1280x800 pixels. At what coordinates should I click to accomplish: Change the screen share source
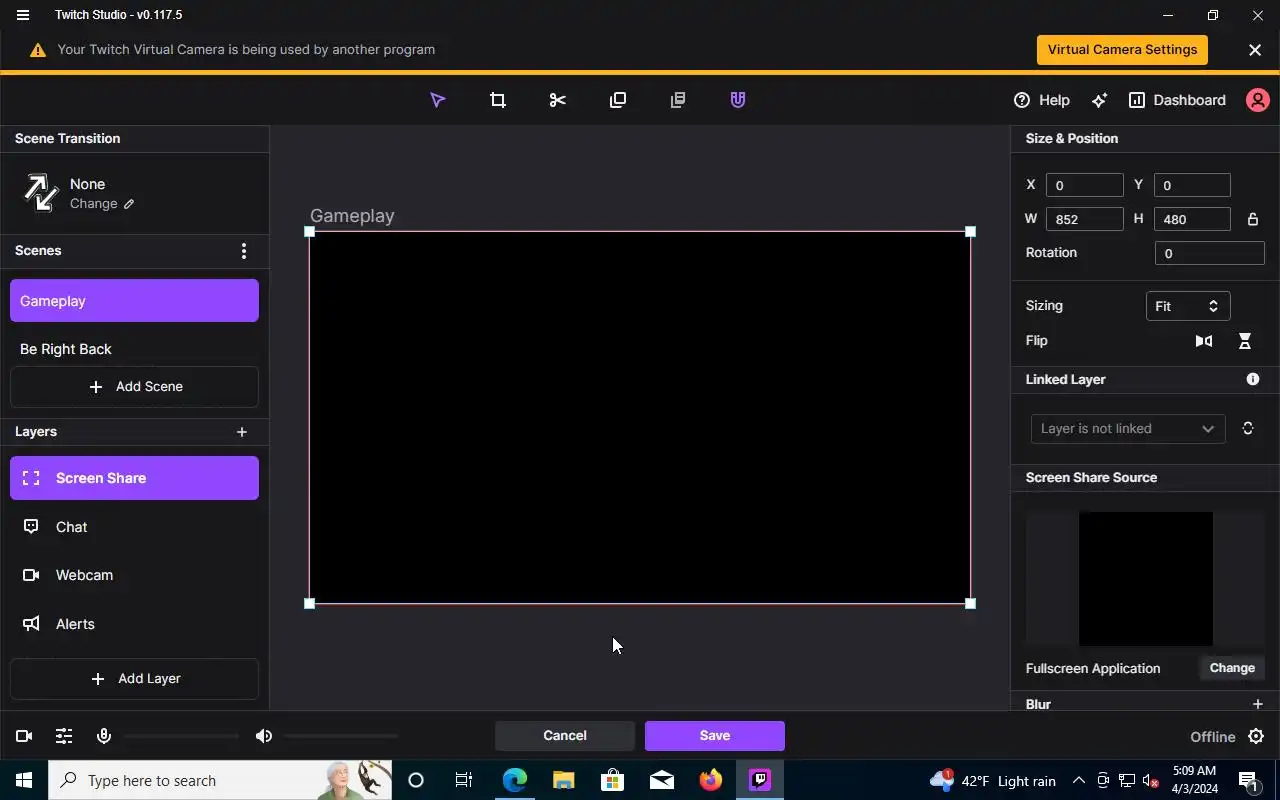[1232, 668]
